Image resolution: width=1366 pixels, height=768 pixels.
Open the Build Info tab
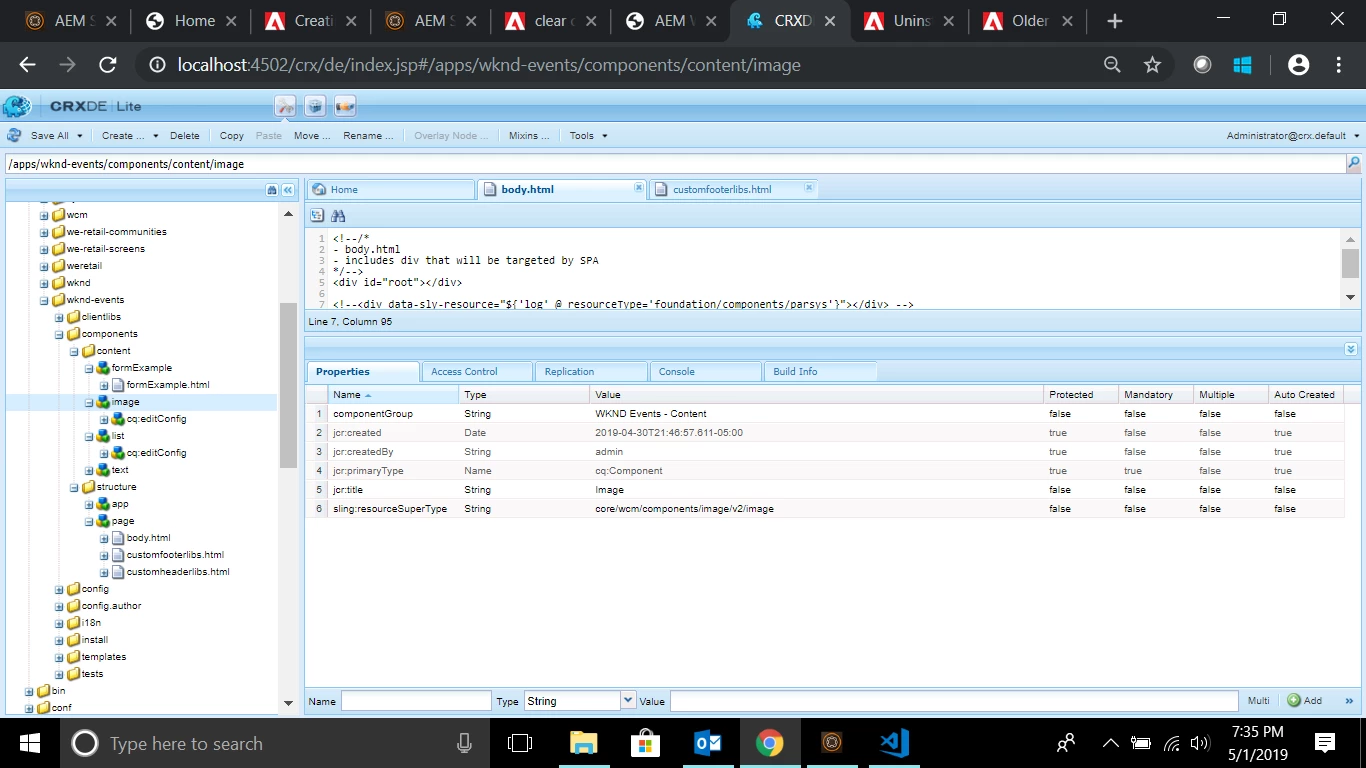[819, 371]
